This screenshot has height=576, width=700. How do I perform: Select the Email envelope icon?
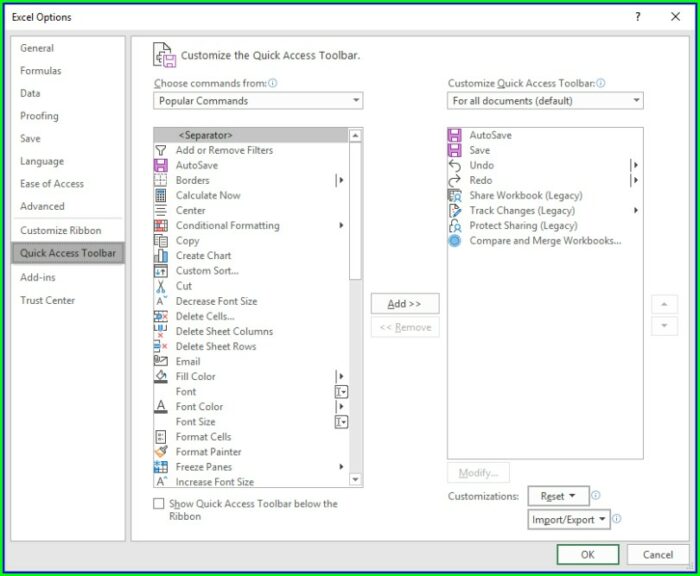(160, 361)
